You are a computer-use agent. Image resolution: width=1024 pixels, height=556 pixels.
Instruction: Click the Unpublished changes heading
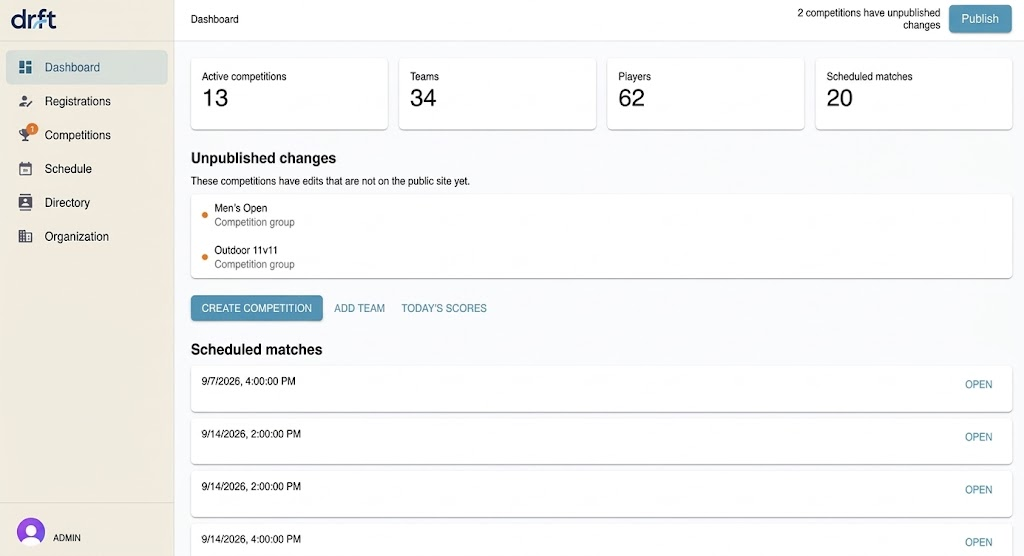click(x=263, y=158)
